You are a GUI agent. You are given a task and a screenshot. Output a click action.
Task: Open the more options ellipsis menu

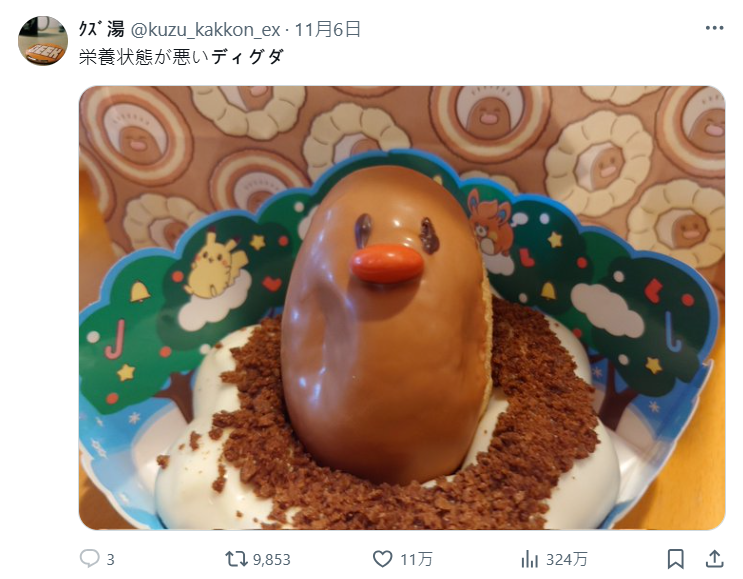[x=714, y=28]
